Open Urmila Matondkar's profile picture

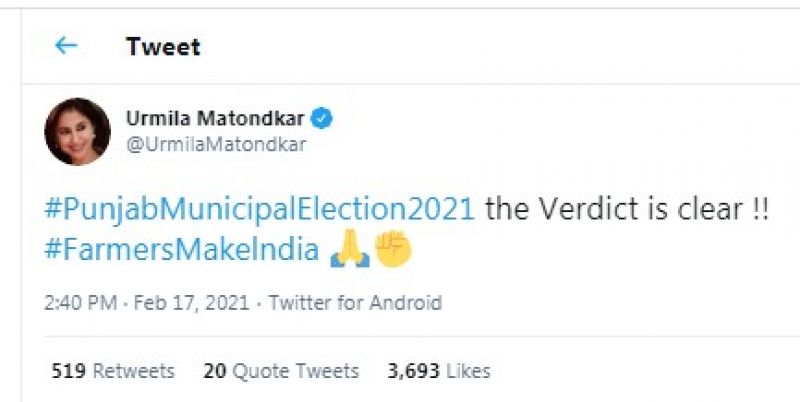point(77,131)
